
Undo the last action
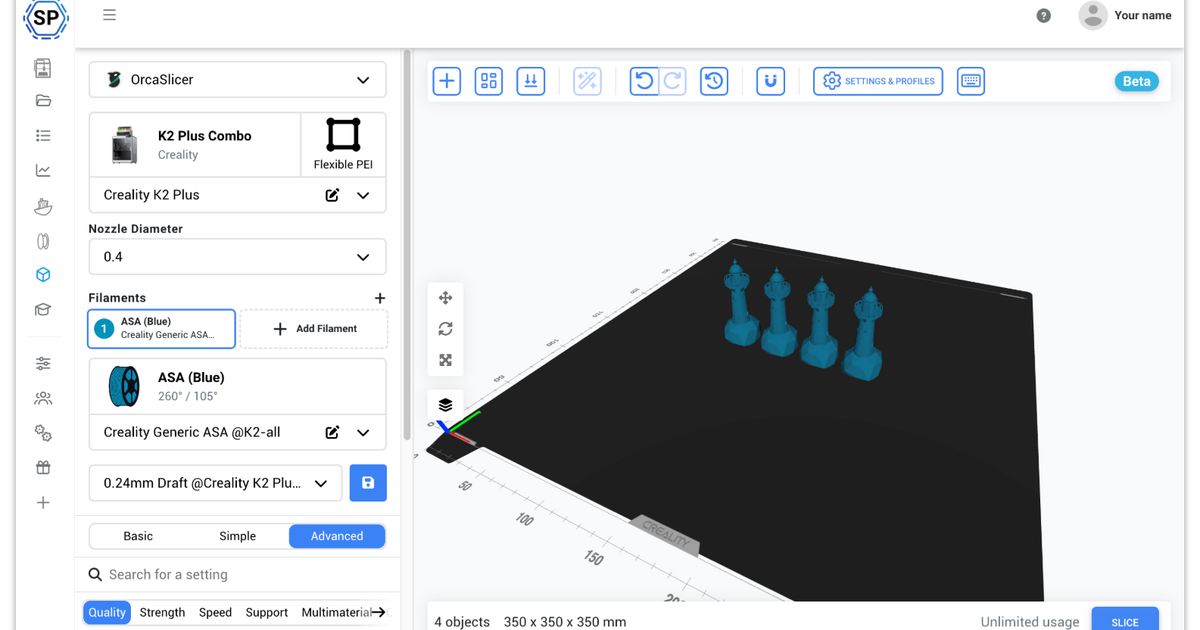click(x=644, y=81)
